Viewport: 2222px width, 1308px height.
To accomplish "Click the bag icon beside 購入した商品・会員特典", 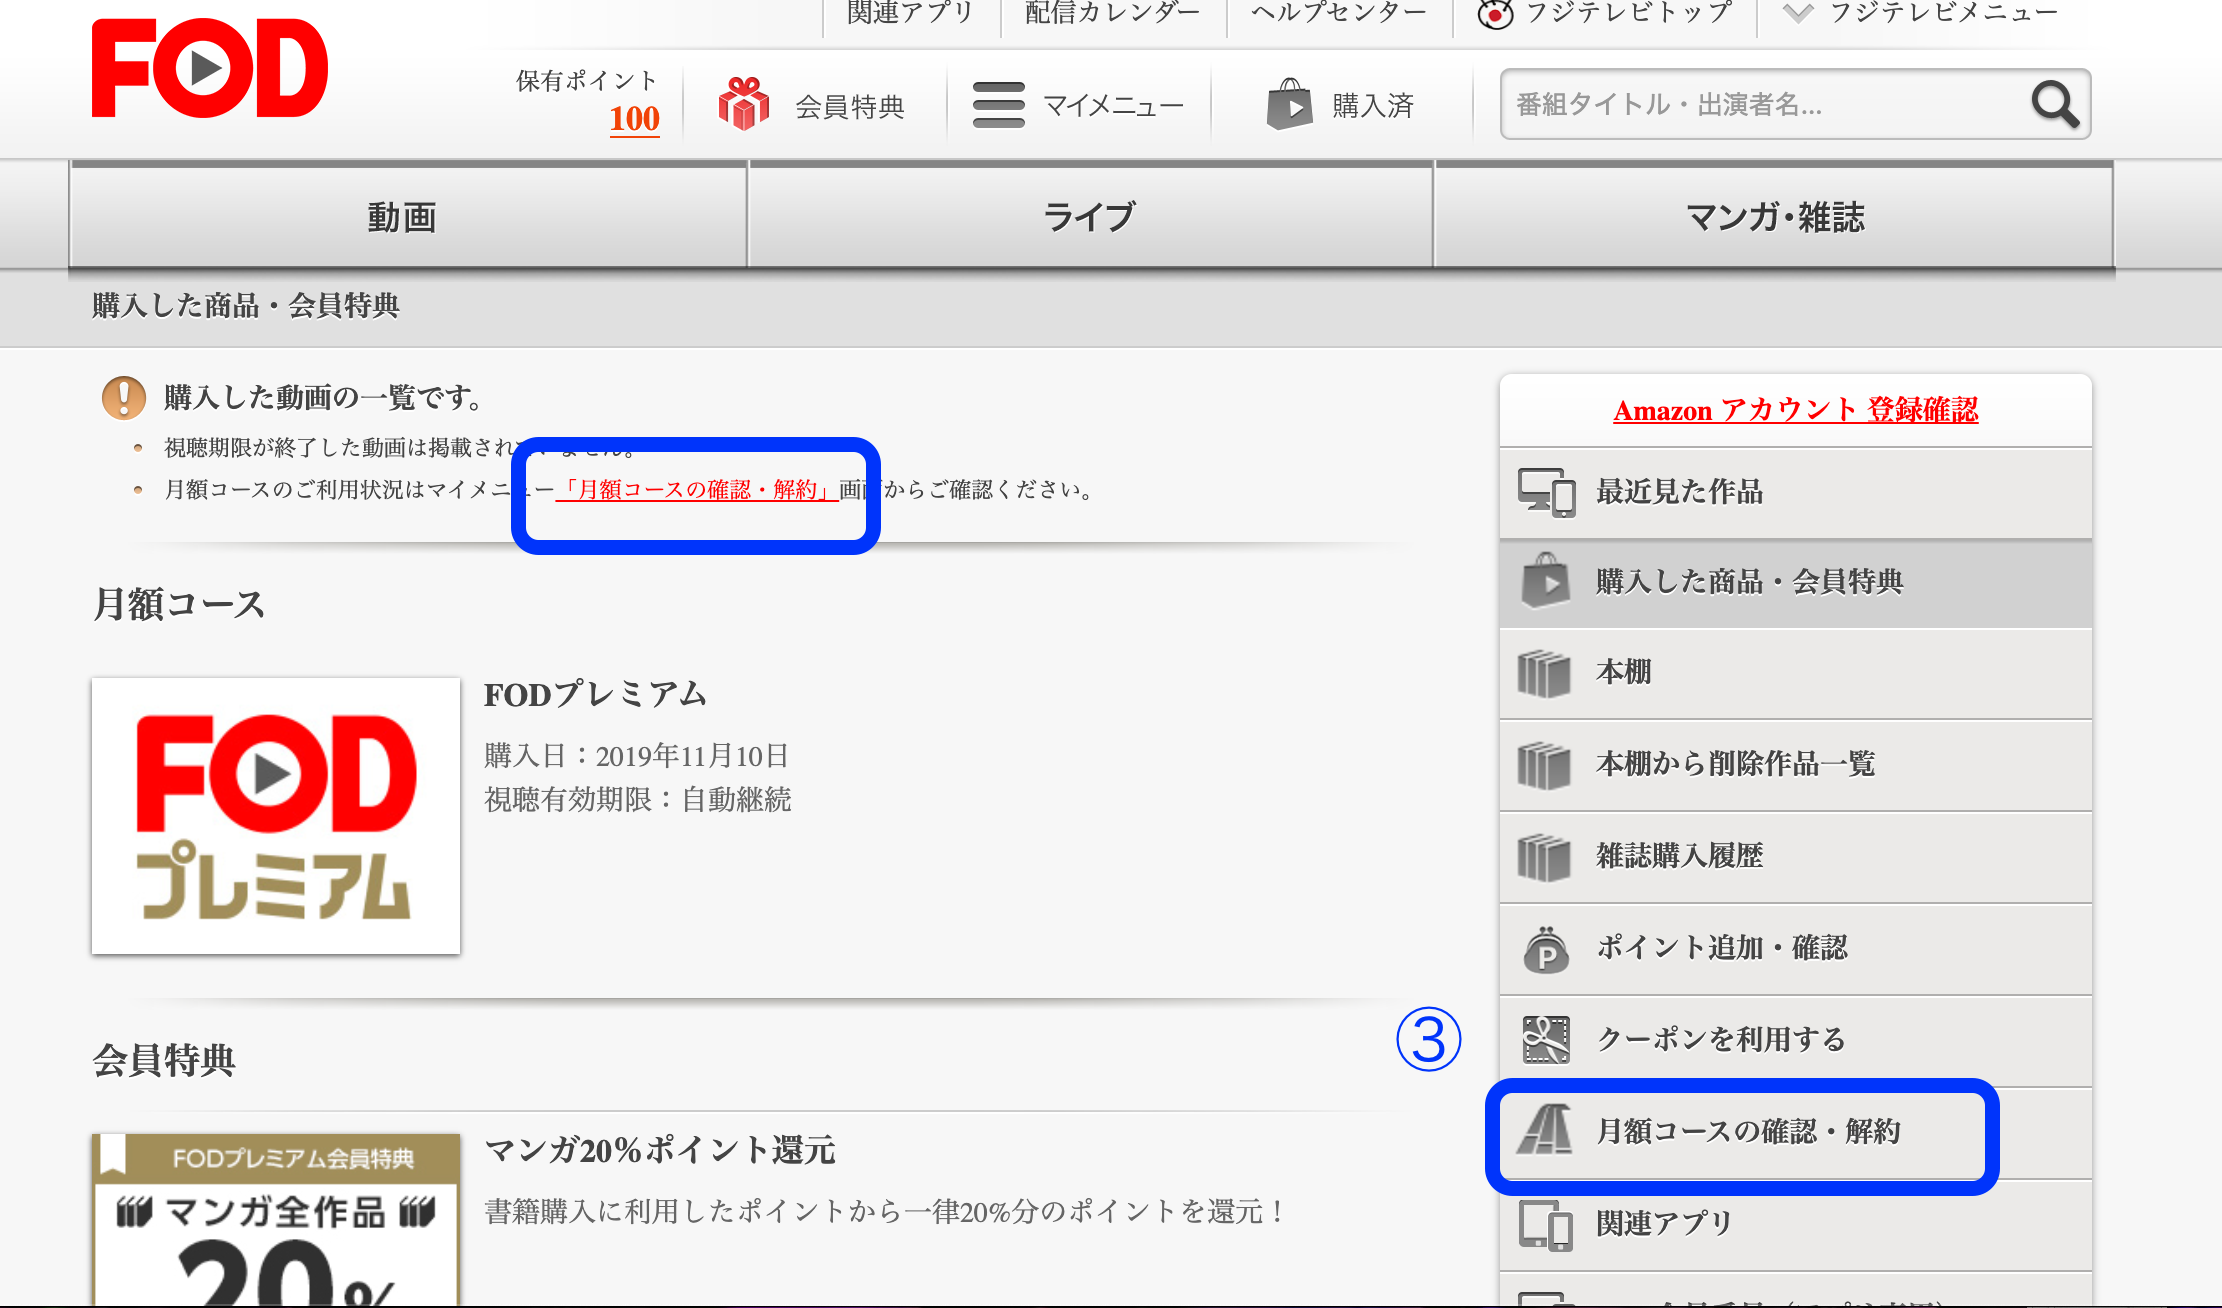I will point(1546,581).
